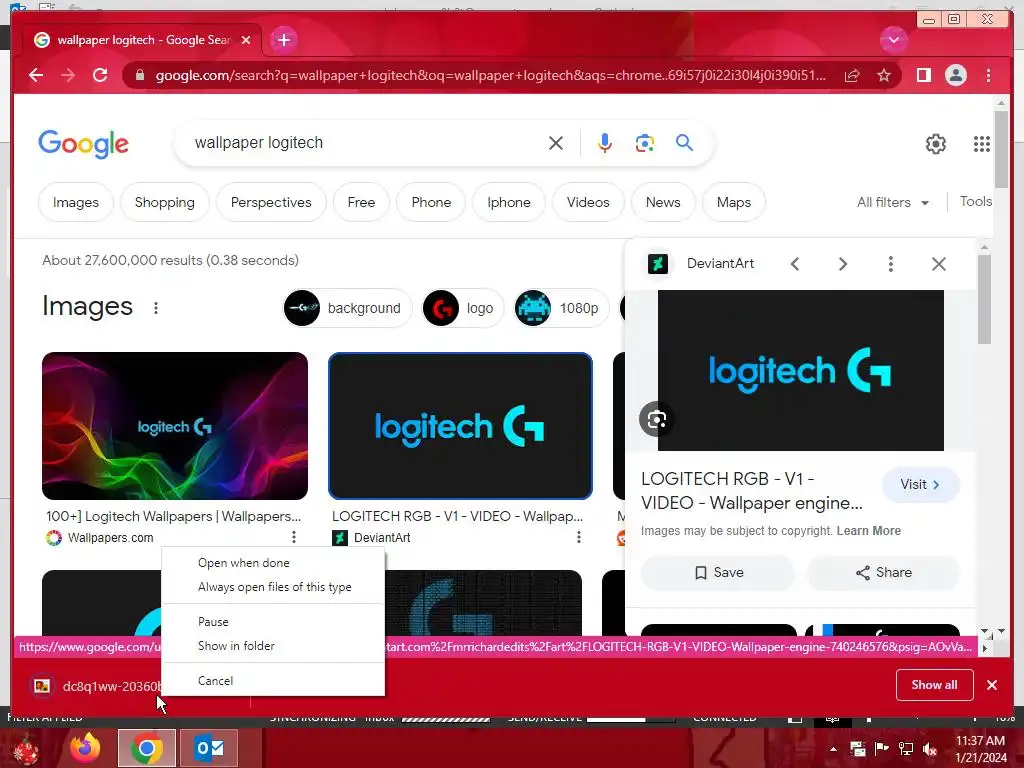This screenshot has width=1024, height=768.
Task: Show next image in preview panel
Action: [842, 264]
